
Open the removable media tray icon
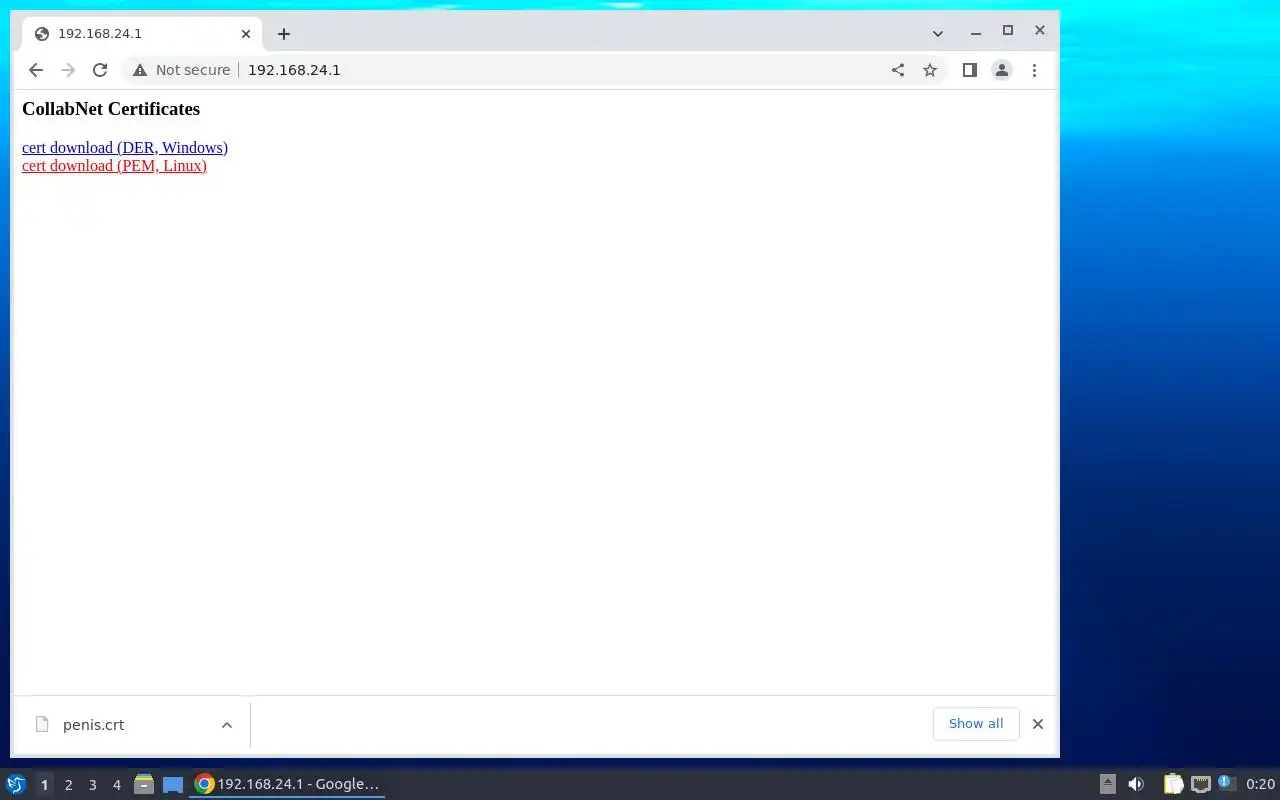tap(1107, 784)
